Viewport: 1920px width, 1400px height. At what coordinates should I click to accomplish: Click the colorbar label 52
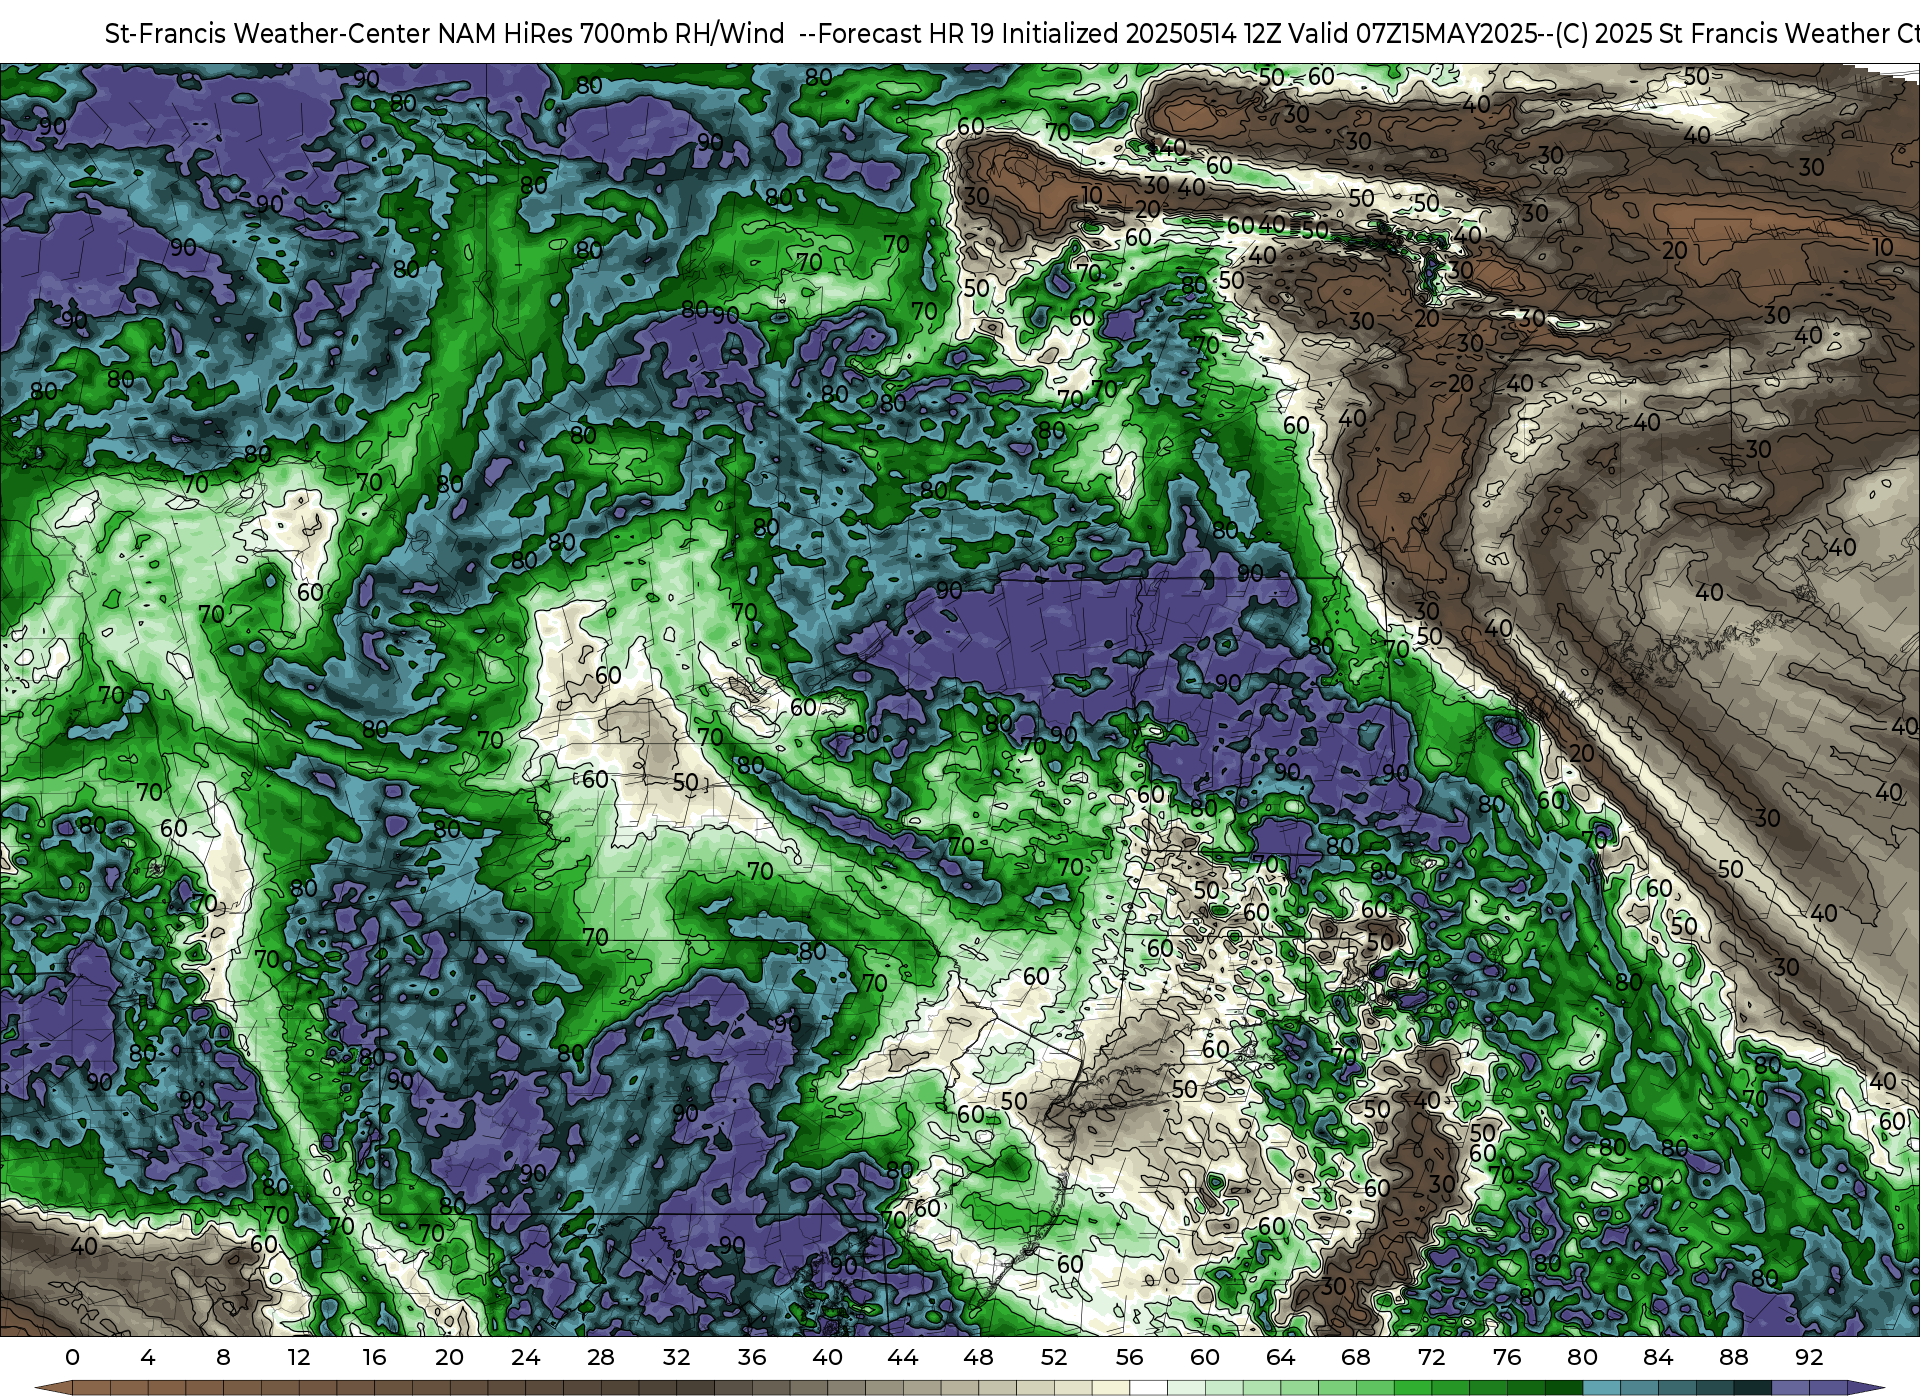[x=1054, y=1357]
